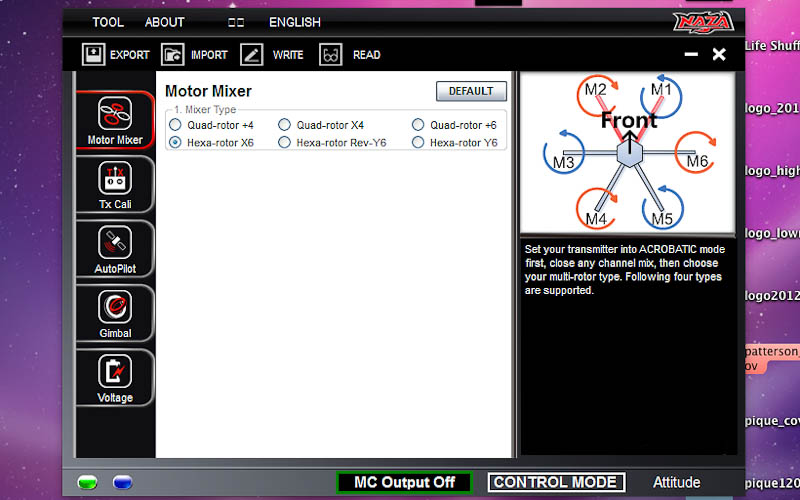Select Quad-rotor X4 mixer type
The width and height of the screenshot is (800, 500).
(285, 125)
